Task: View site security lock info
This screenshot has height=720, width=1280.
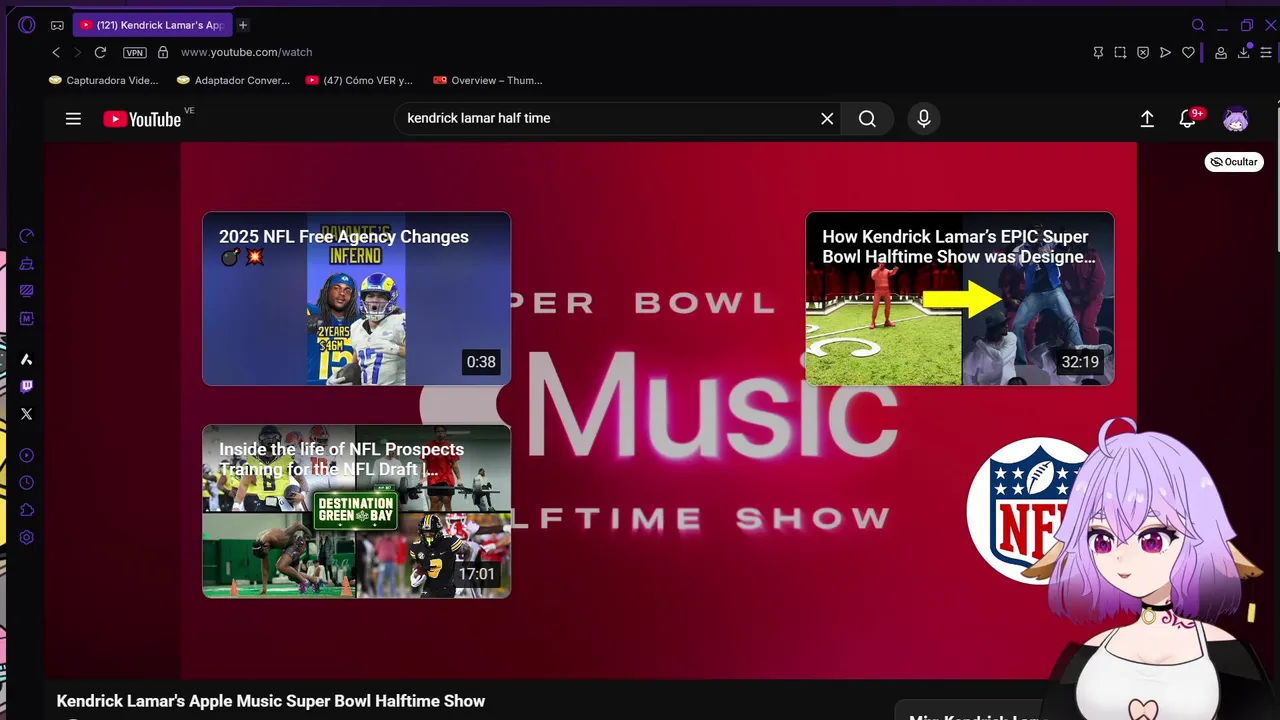Action: tap(163, 52)
